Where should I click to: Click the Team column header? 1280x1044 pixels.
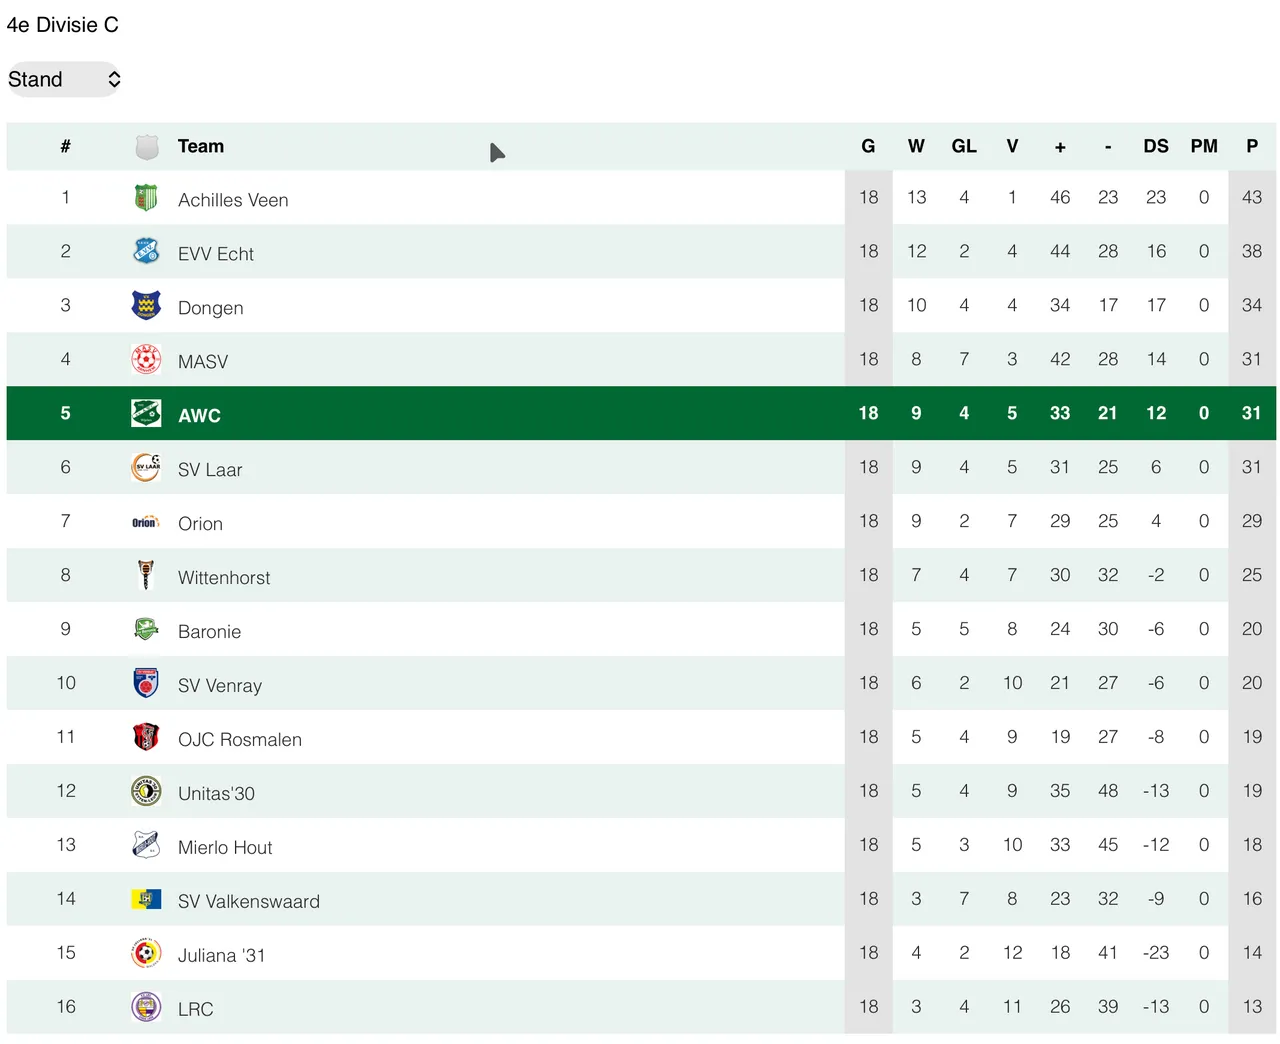200,146
